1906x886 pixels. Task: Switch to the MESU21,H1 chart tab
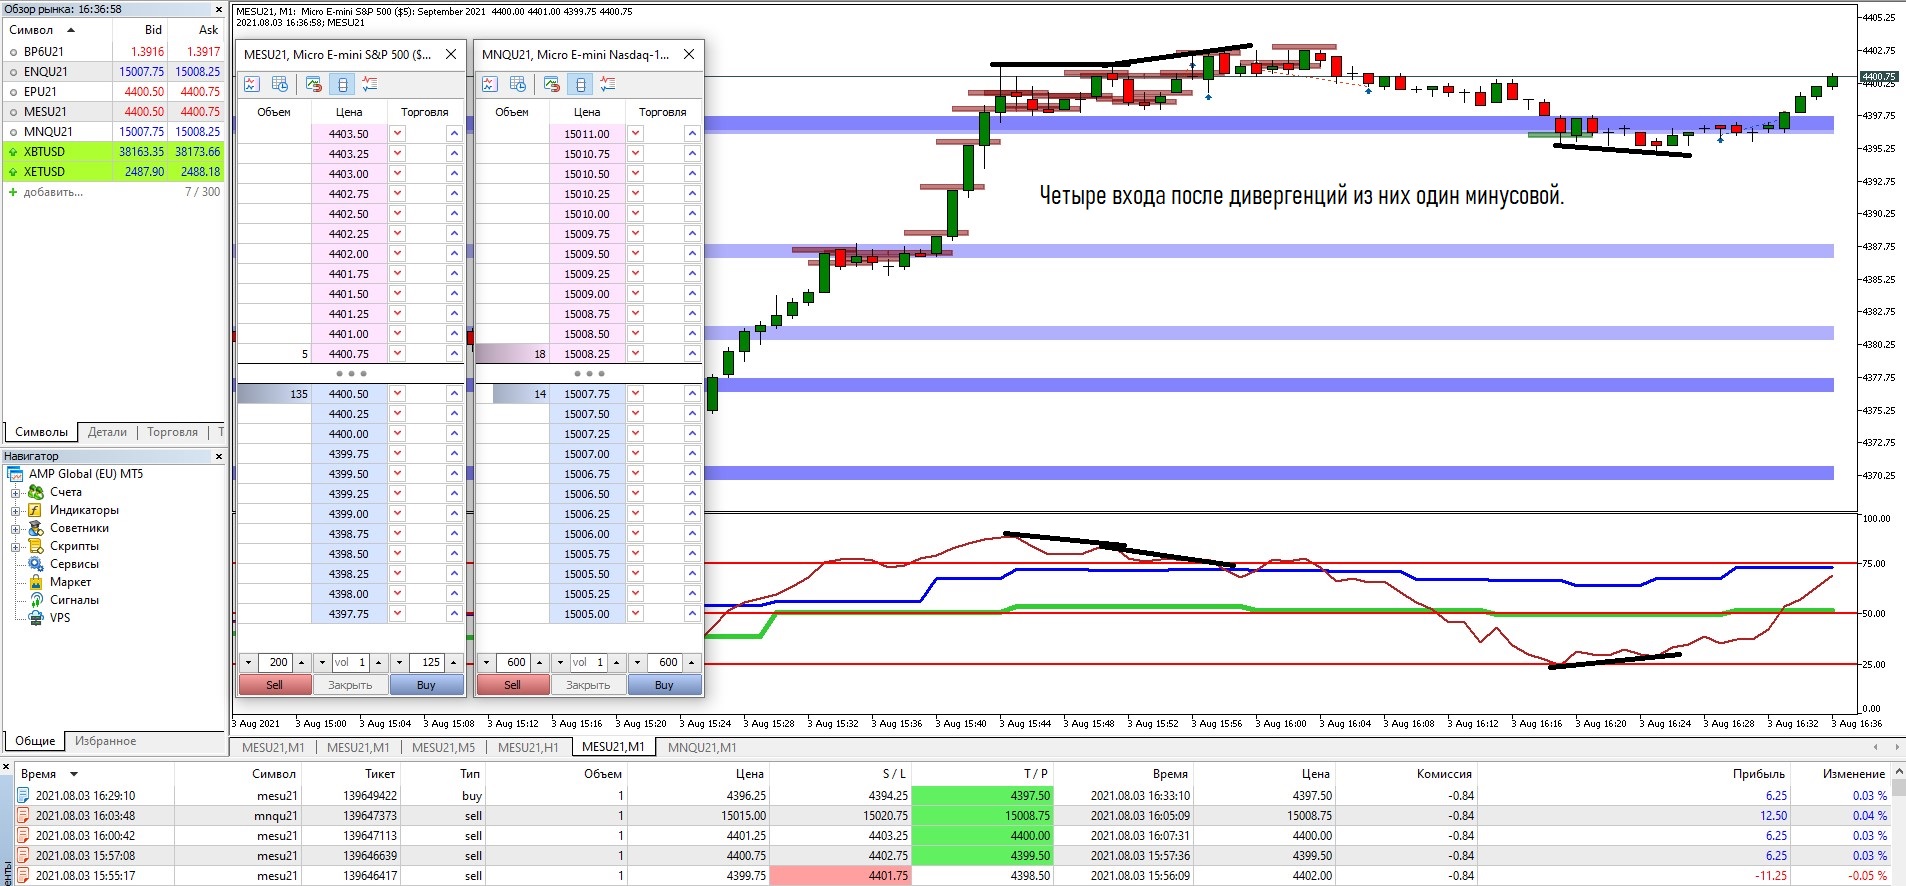[528, 747]
